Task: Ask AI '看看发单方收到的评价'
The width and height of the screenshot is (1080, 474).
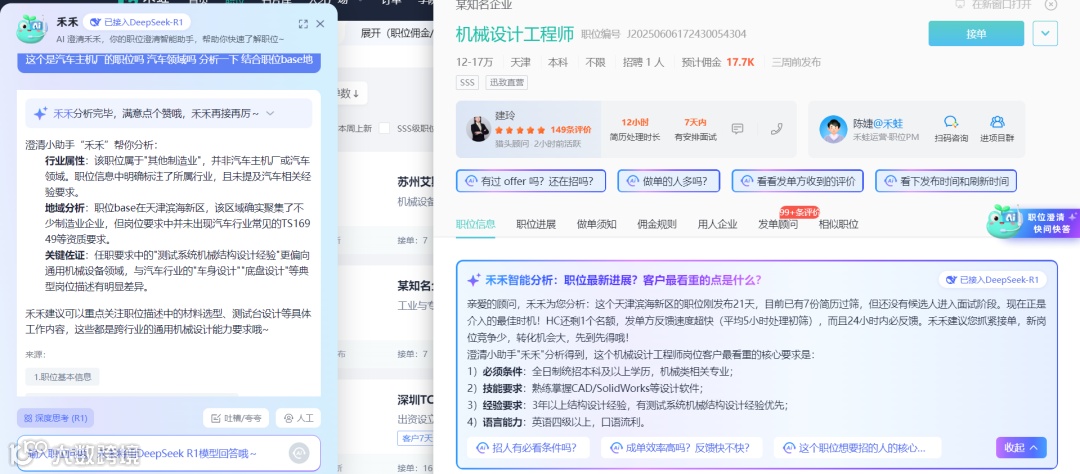Action: pyautogui.click(x=798, y=181)
